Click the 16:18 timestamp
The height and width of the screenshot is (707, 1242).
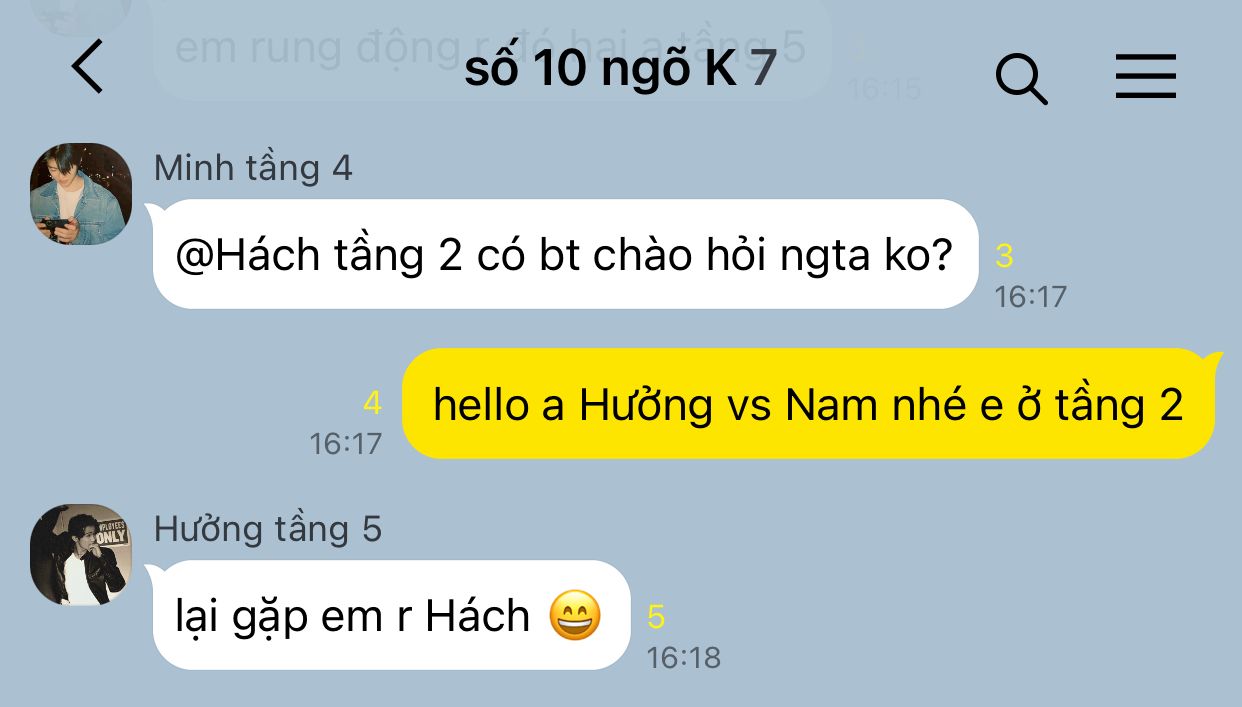pos(683,657)
